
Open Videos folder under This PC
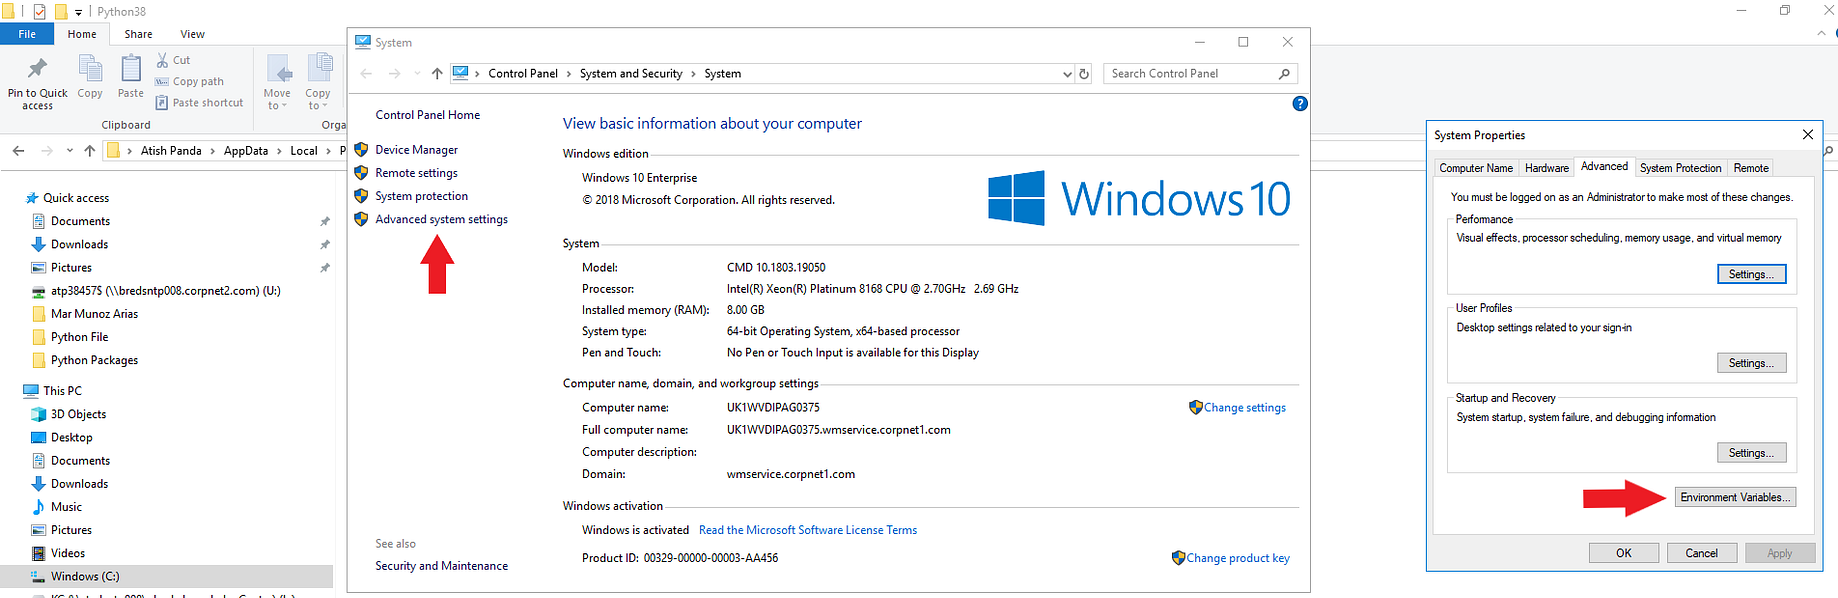coord(68,553)
